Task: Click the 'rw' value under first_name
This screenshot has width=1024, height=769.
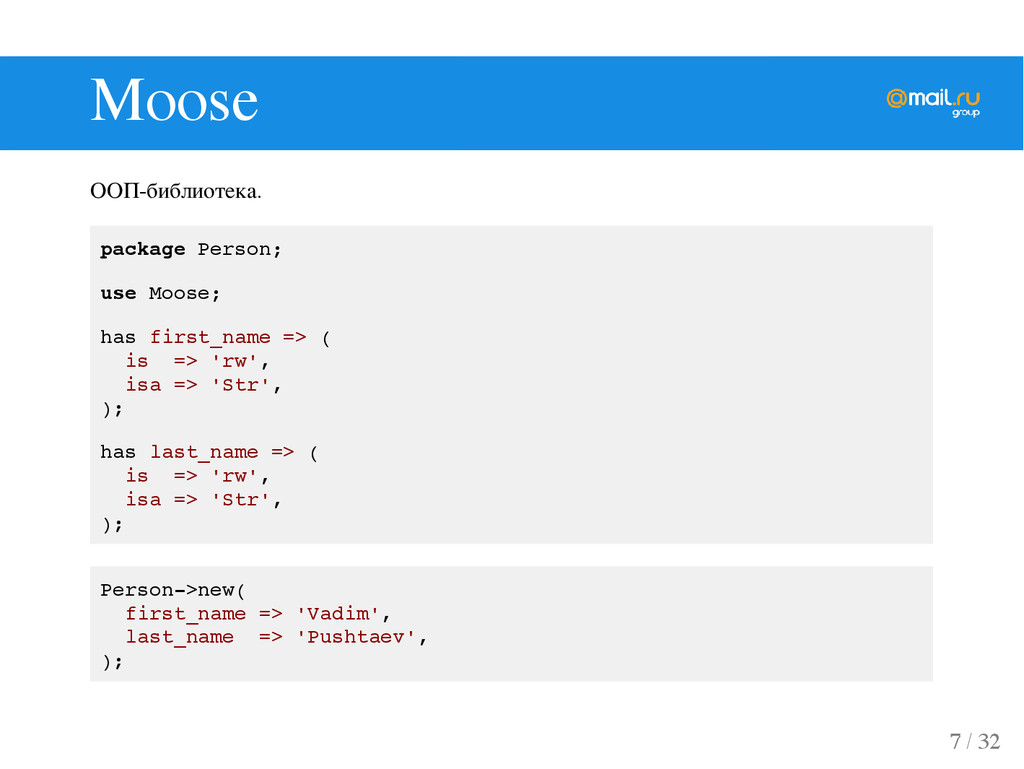Action: [x=234, y=361]
